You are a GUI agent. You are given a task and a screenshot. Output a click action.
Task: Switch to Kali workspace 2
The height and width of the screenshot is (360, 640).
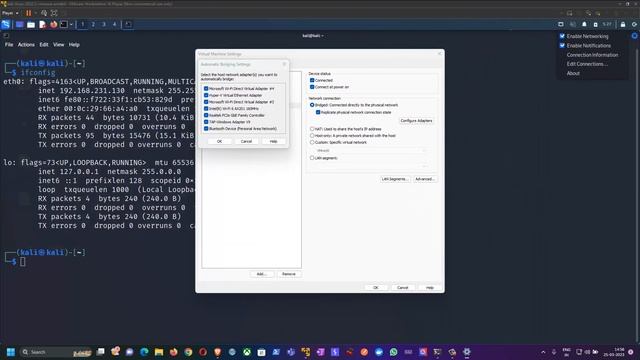coord(93,24)
